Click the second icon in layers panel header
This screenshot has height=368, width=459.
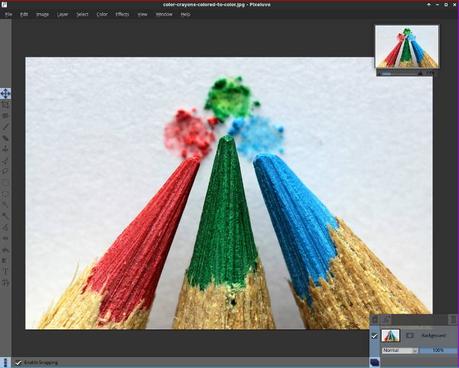386,320
